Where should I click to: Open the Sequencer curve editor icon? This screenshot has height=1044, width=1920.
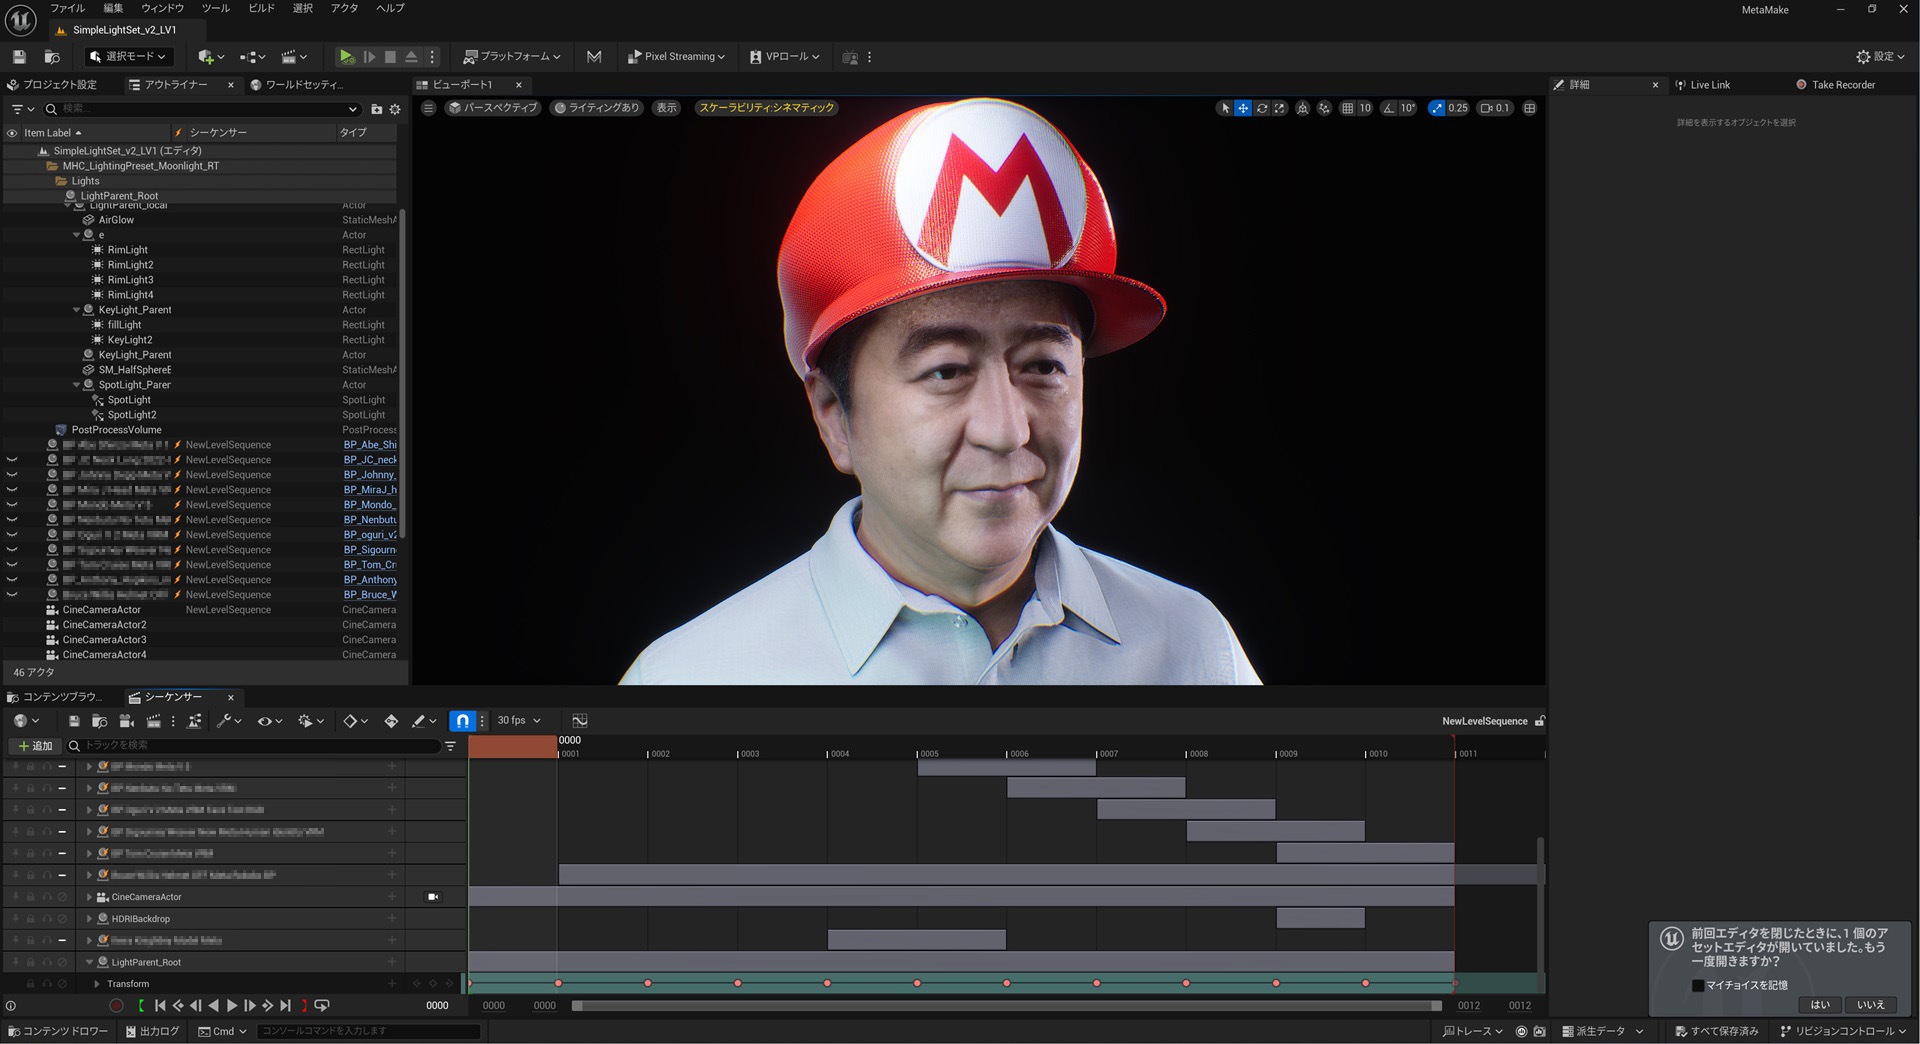(x=580, y=721)
